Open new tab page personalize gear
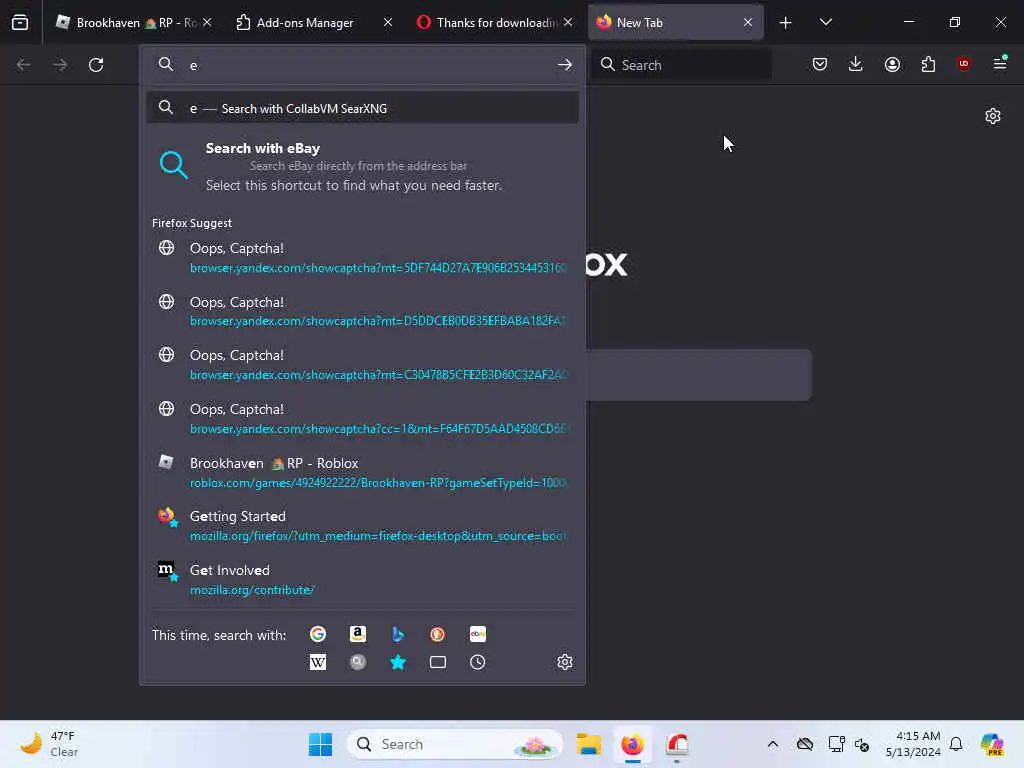This screenshot has width=1024, height=768. tap(993, 116)
